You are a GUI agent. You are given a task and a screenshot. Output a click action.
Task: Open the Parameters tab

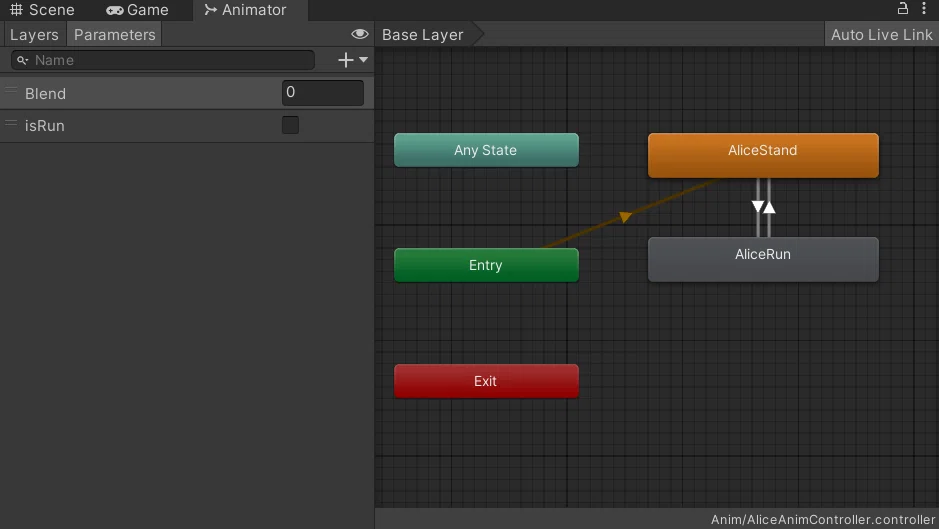tap(114, 35)
